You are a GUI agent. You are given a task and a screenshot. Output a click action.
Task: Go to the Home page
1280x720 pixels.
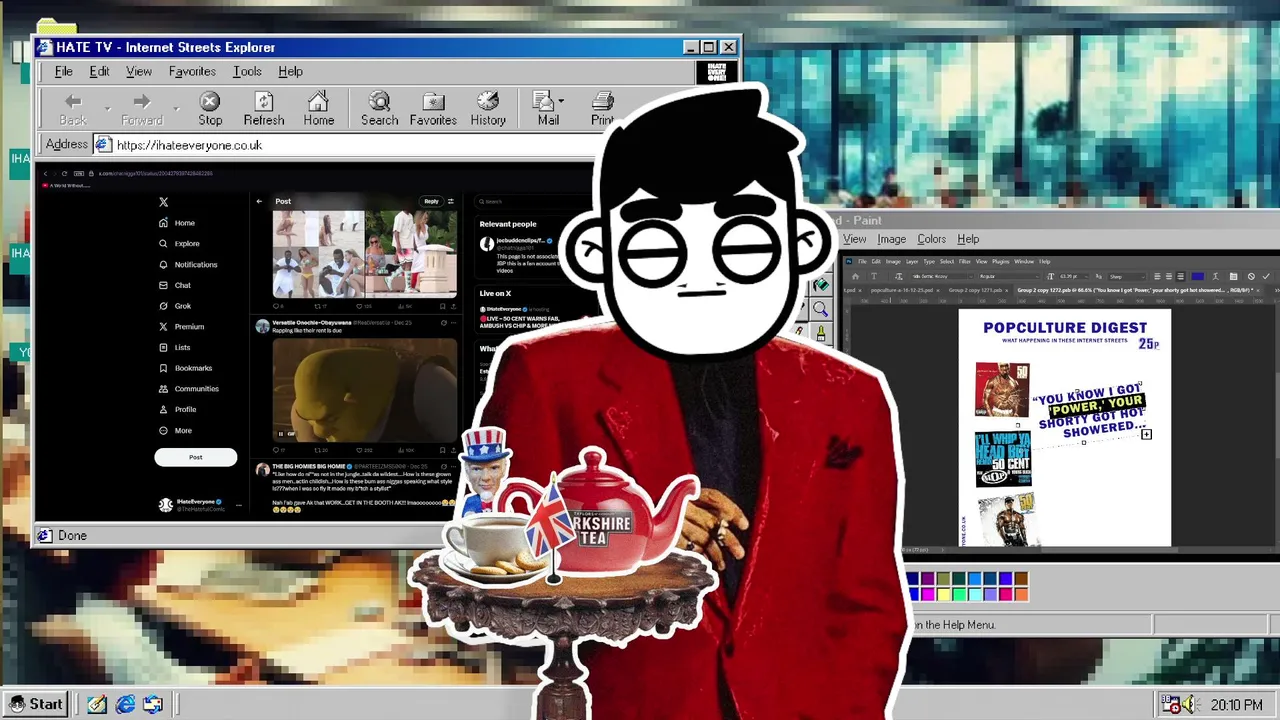coord(319,109)
